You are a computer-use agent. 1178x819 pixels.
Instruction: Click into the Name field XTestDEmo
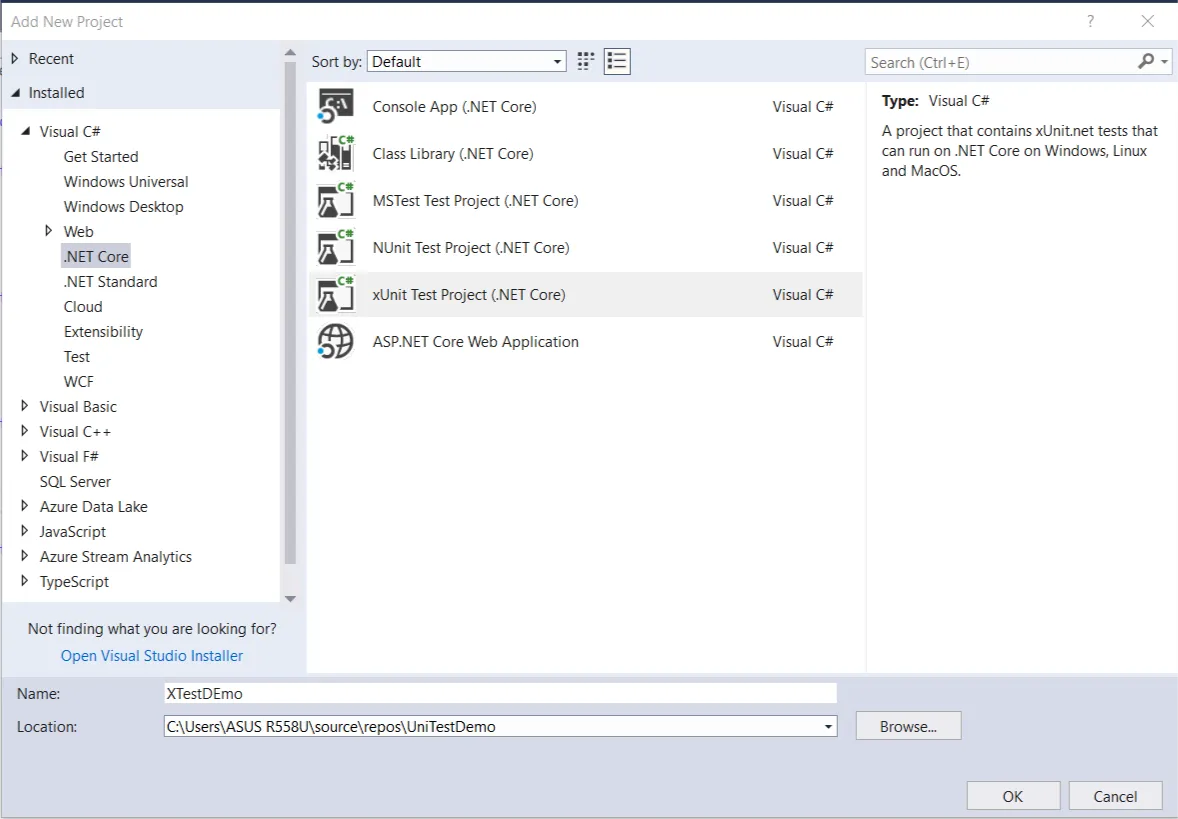pyautogui.click(x=500, y=694)
